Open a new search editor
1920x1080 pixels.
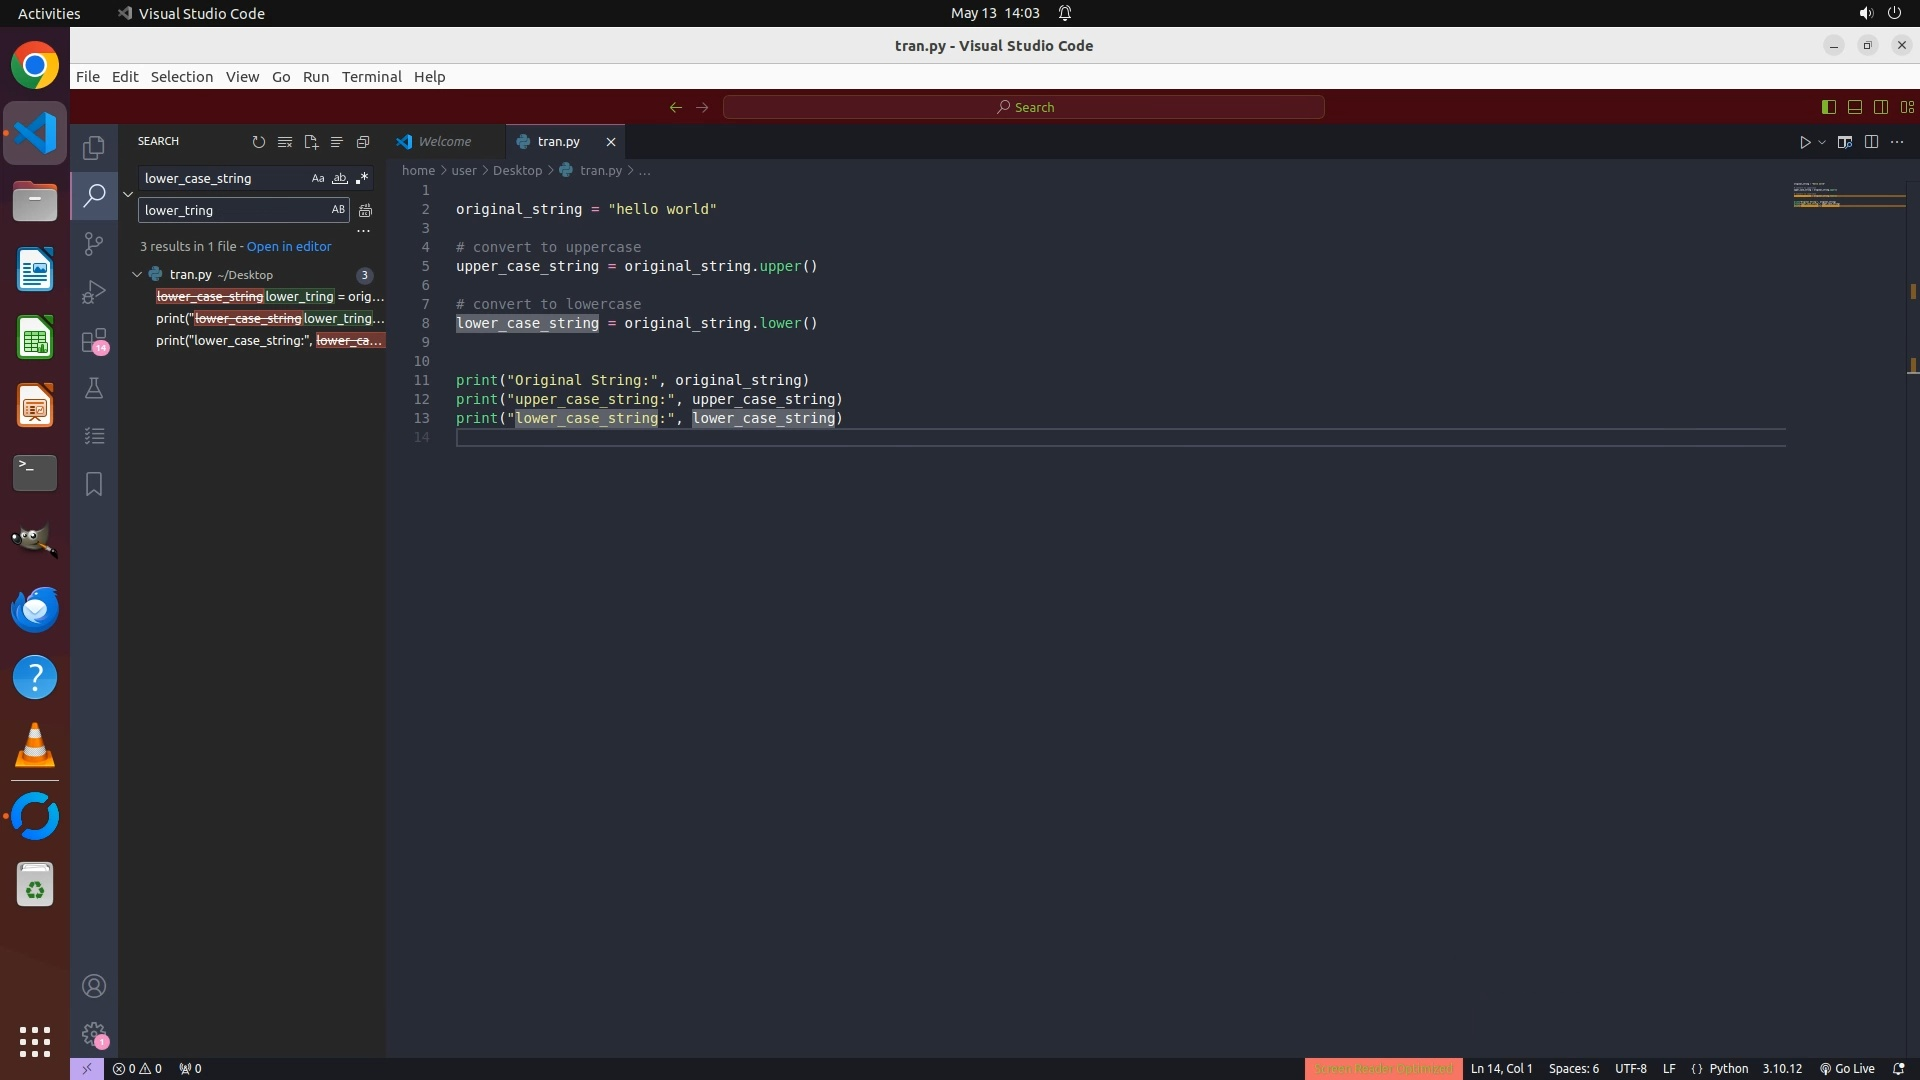coord(311,142)
